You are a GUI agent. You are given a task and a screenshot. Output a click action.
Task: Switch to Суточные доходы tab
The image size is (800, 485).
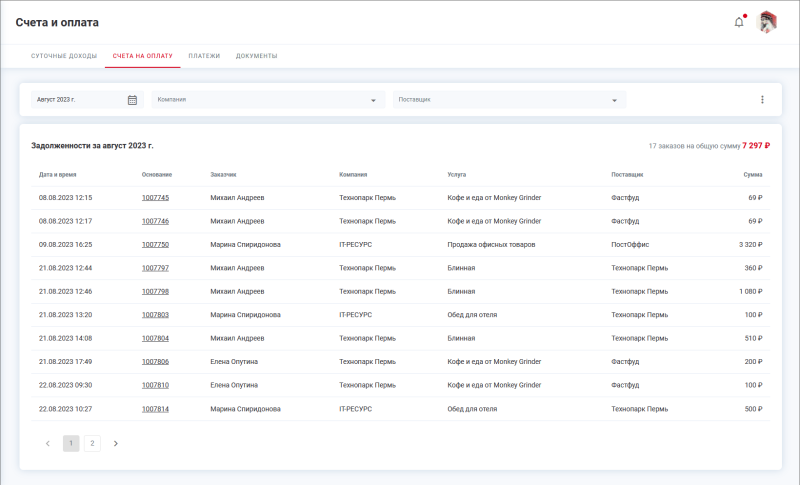pos(64,56)
